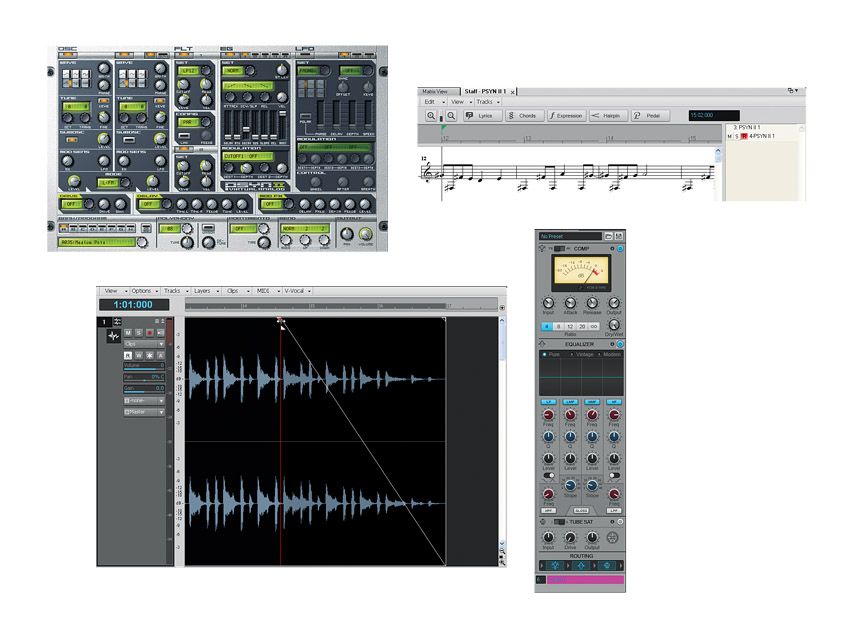Open the Master output dropdown on track 1
Viewport: 850px width, 638px height.
pos(144,413)
